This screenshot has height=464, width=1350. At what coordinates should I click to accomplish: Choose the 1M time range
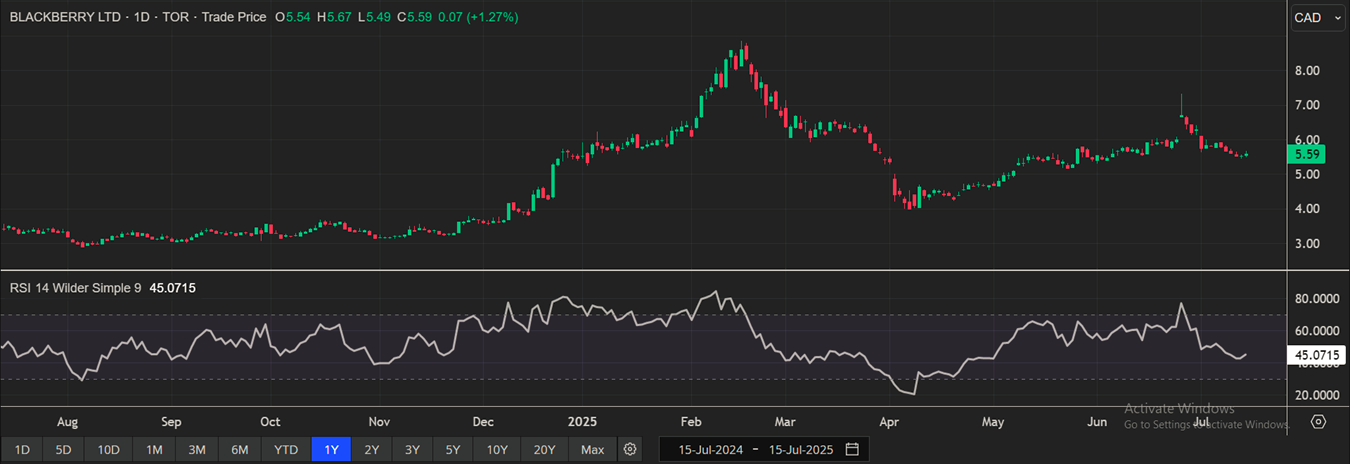click(154, 450)
